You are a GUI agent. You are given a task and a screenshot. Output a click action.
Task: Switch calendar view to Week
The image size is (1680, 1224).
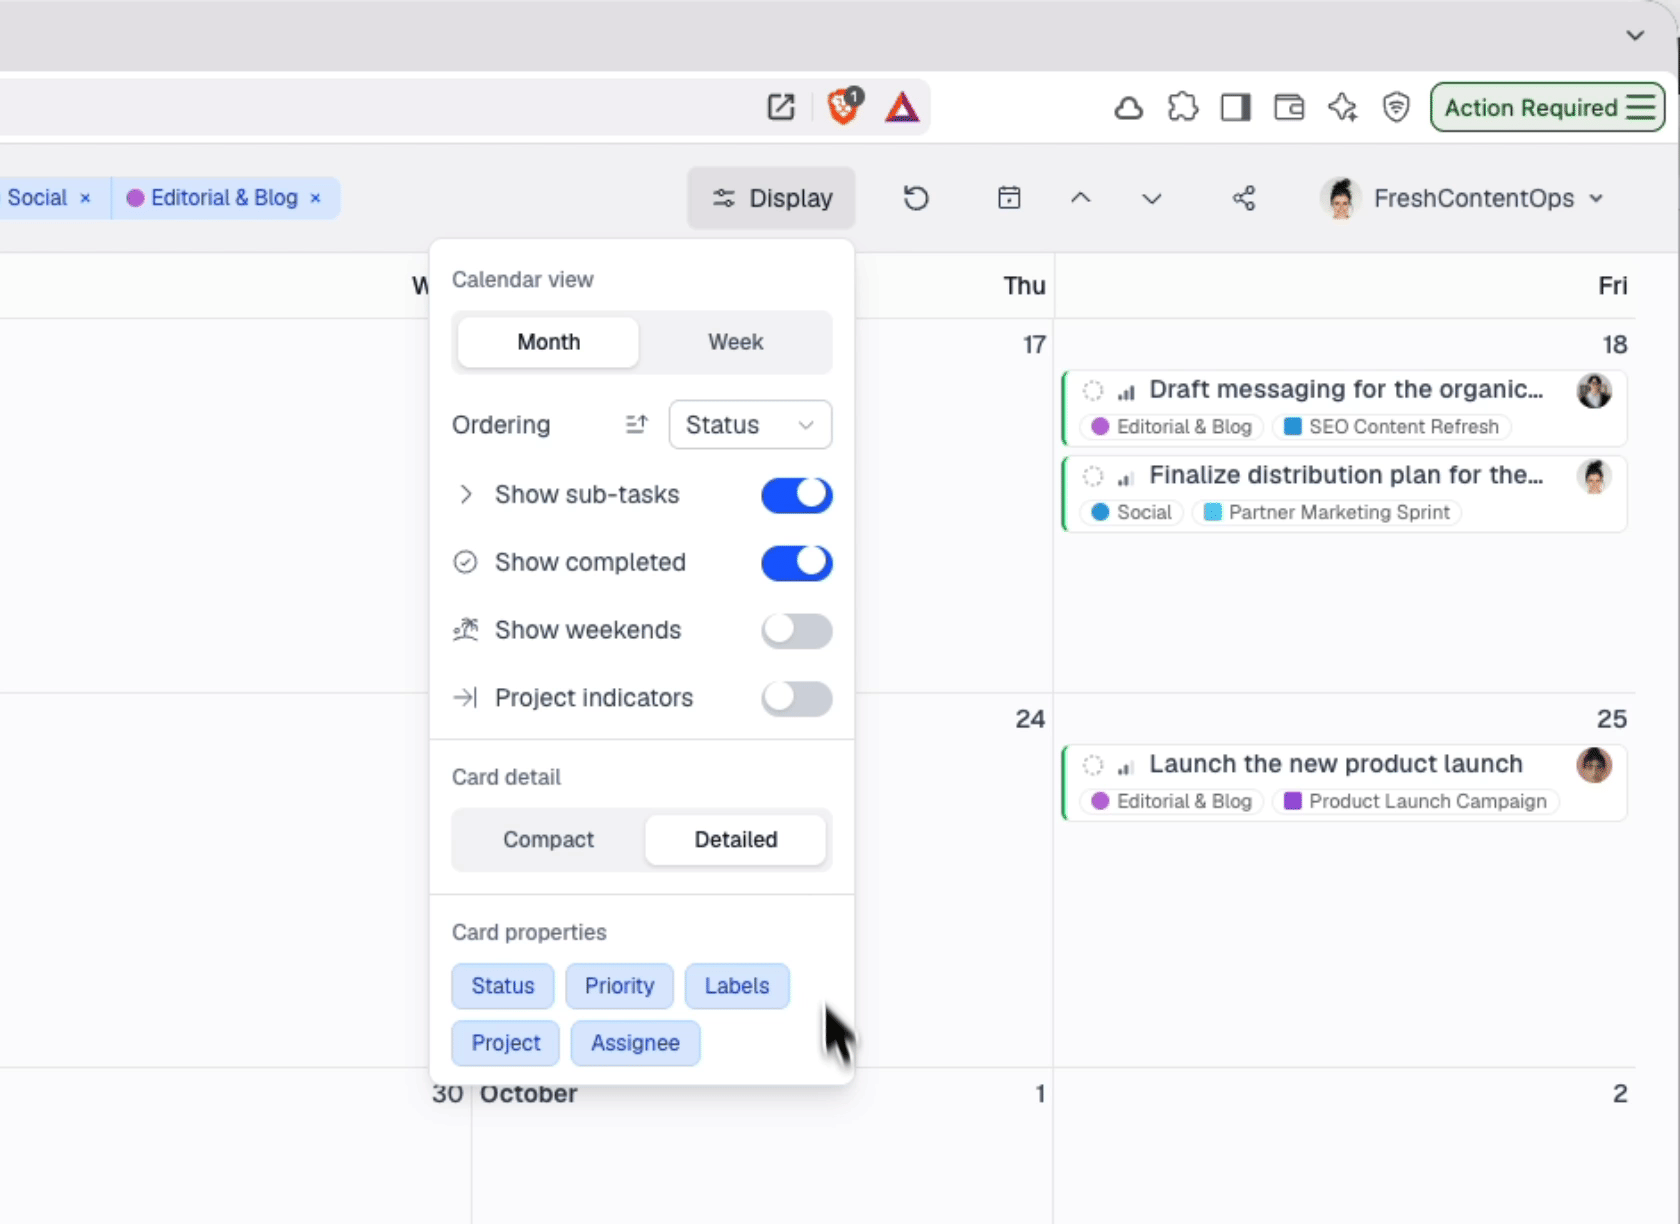point(736,342)
